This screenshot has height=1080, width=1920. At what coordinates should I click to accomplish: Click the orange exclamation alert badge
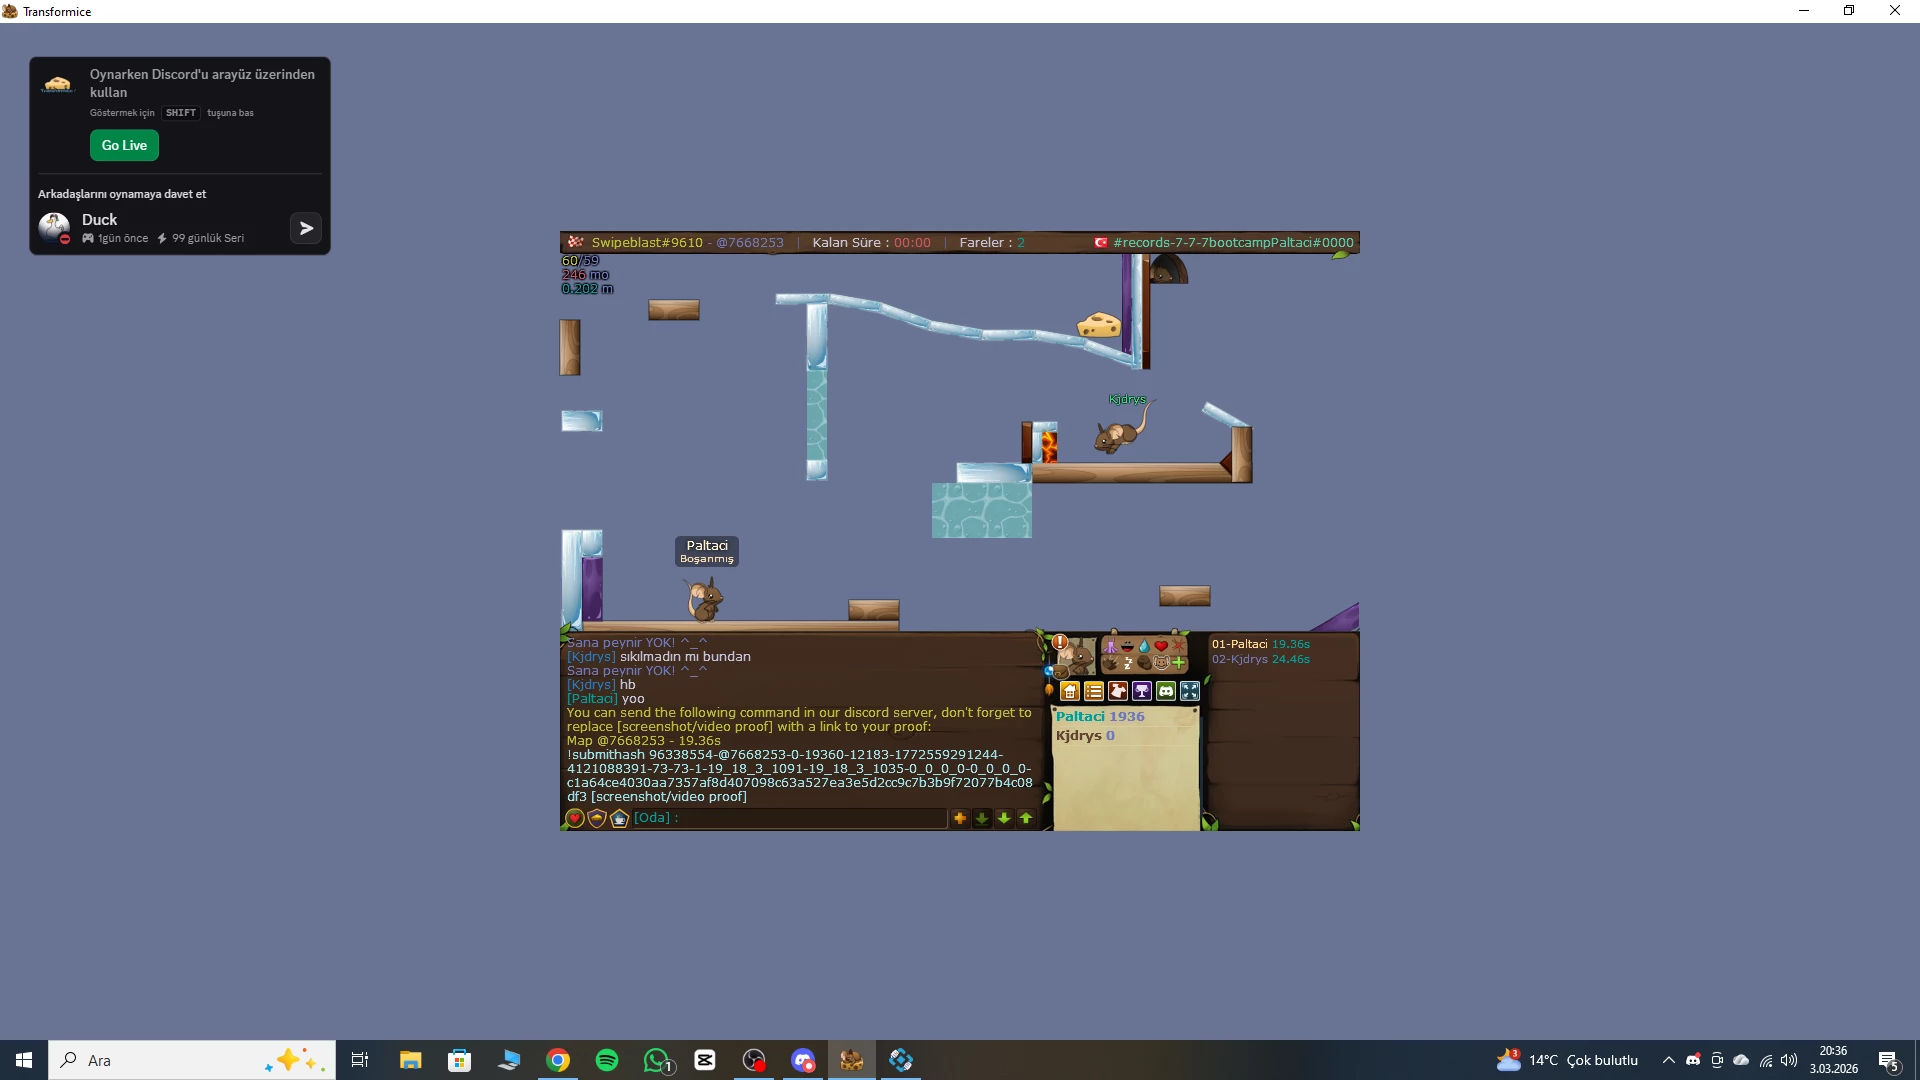(1060, 642)
